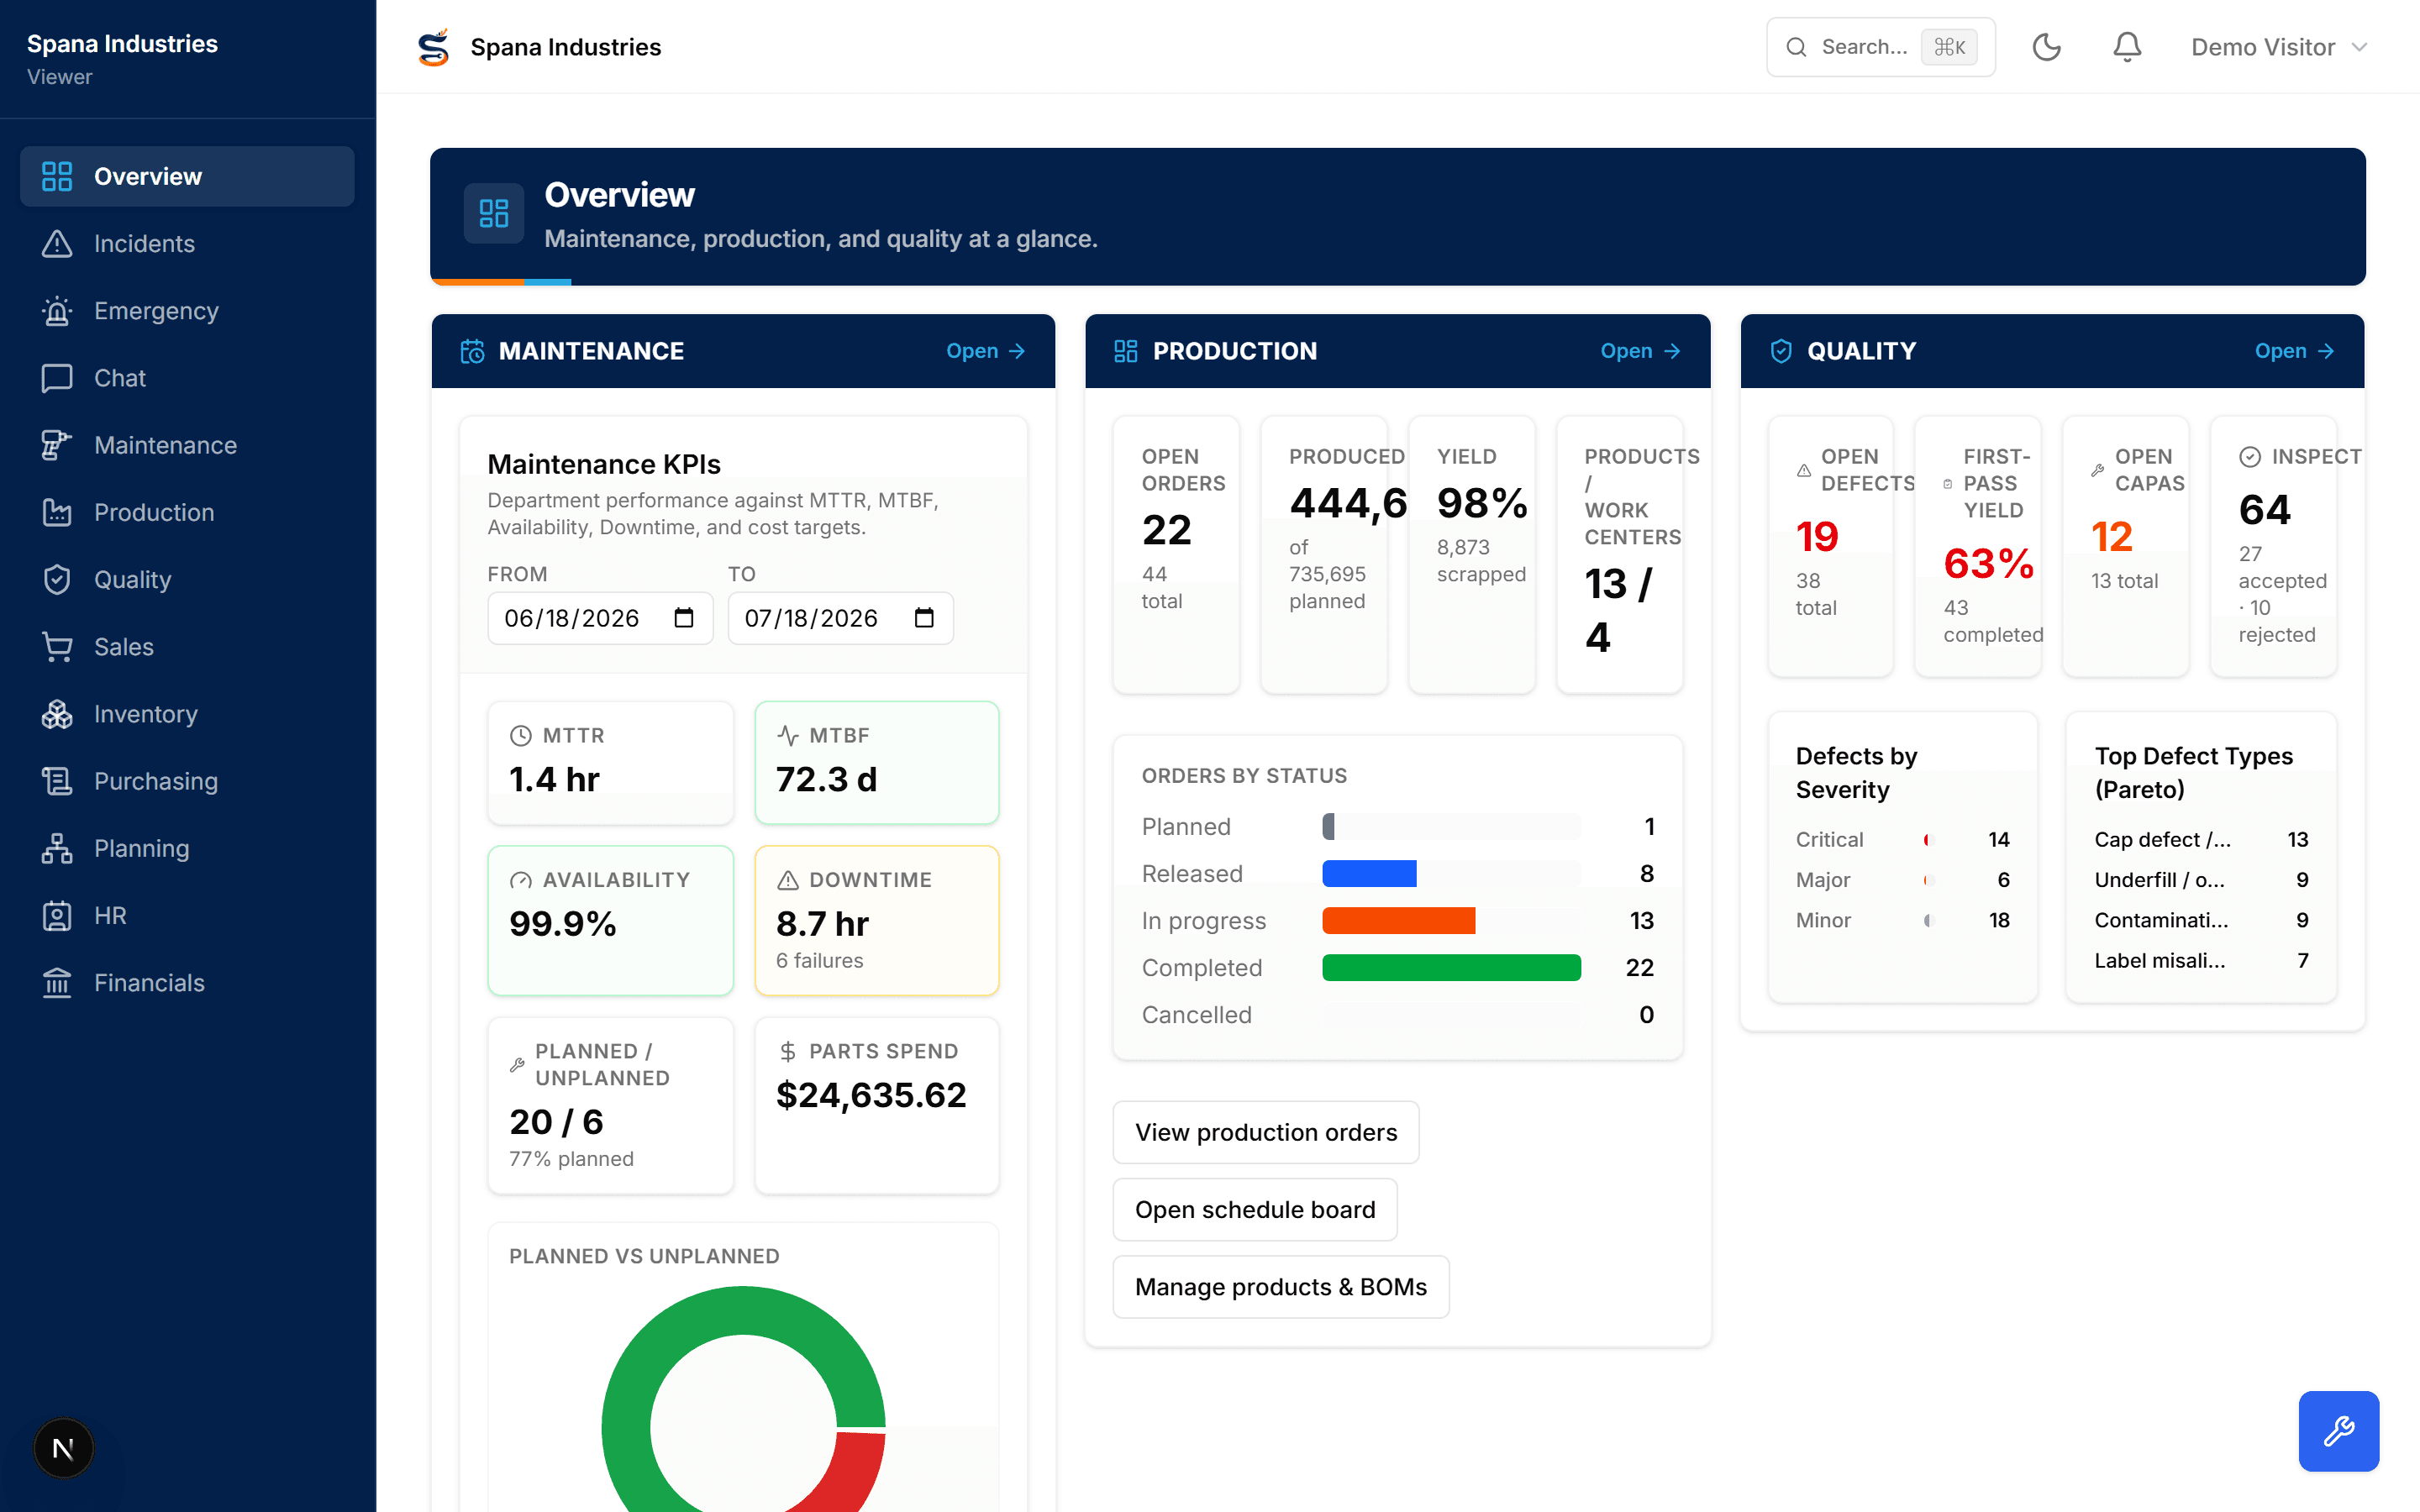Navigate to Maintenance in sidebar
Screen dimensions: 2420x1512
click(x=187, y=445)
